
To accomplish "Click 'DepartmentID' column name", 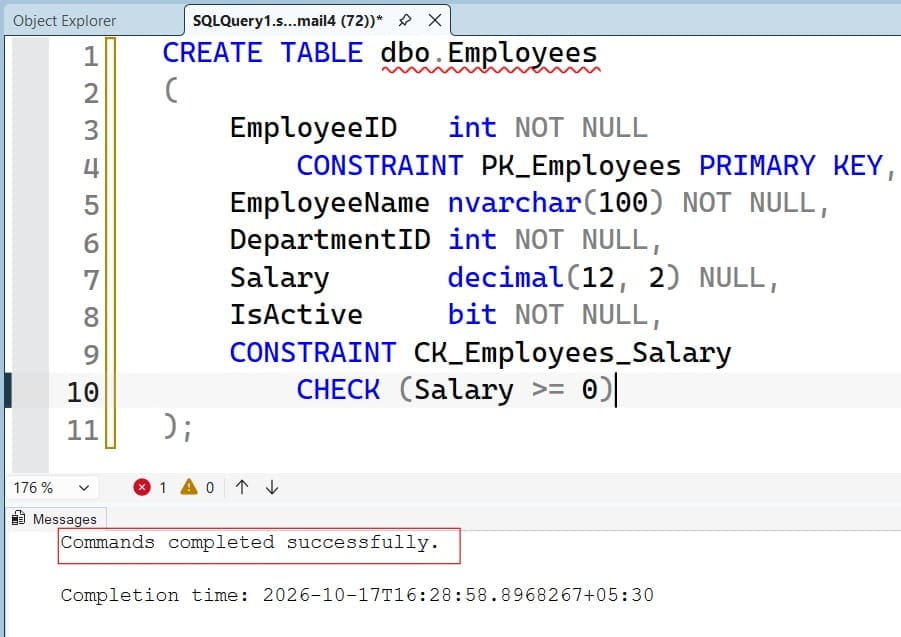I will click(330, 240).
